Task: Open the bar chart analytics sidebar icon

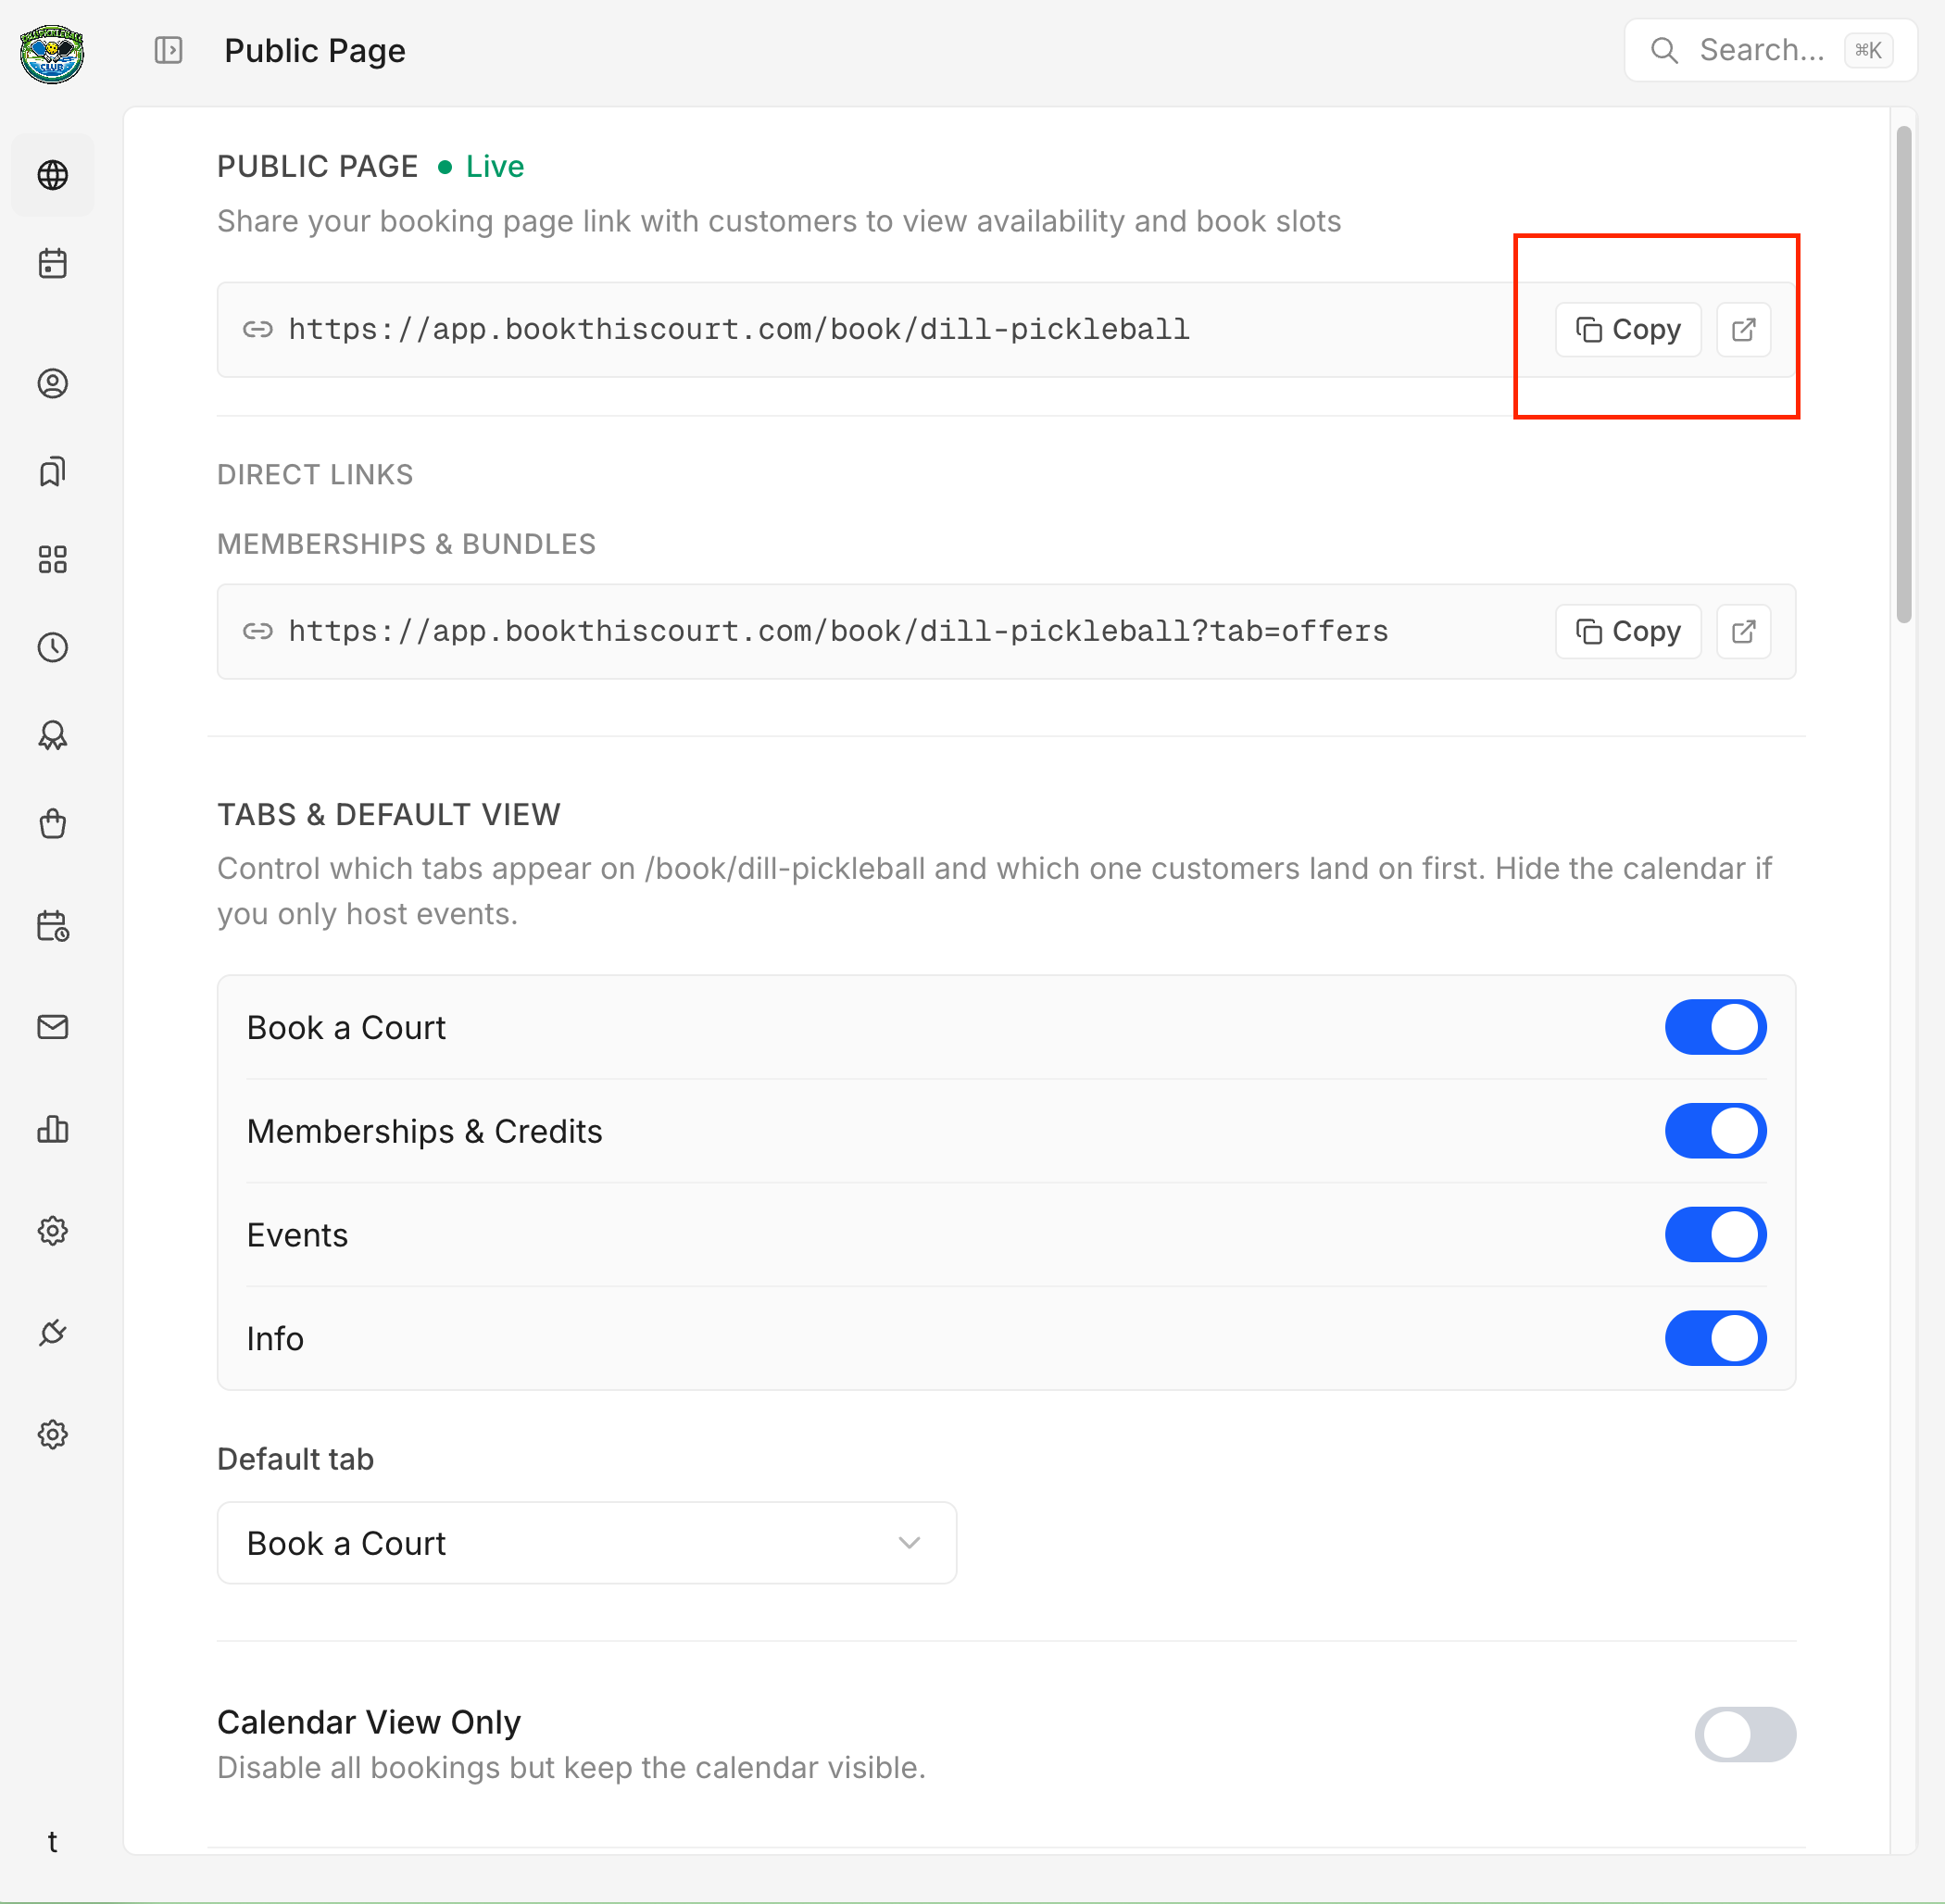Action: point(53,1129)
